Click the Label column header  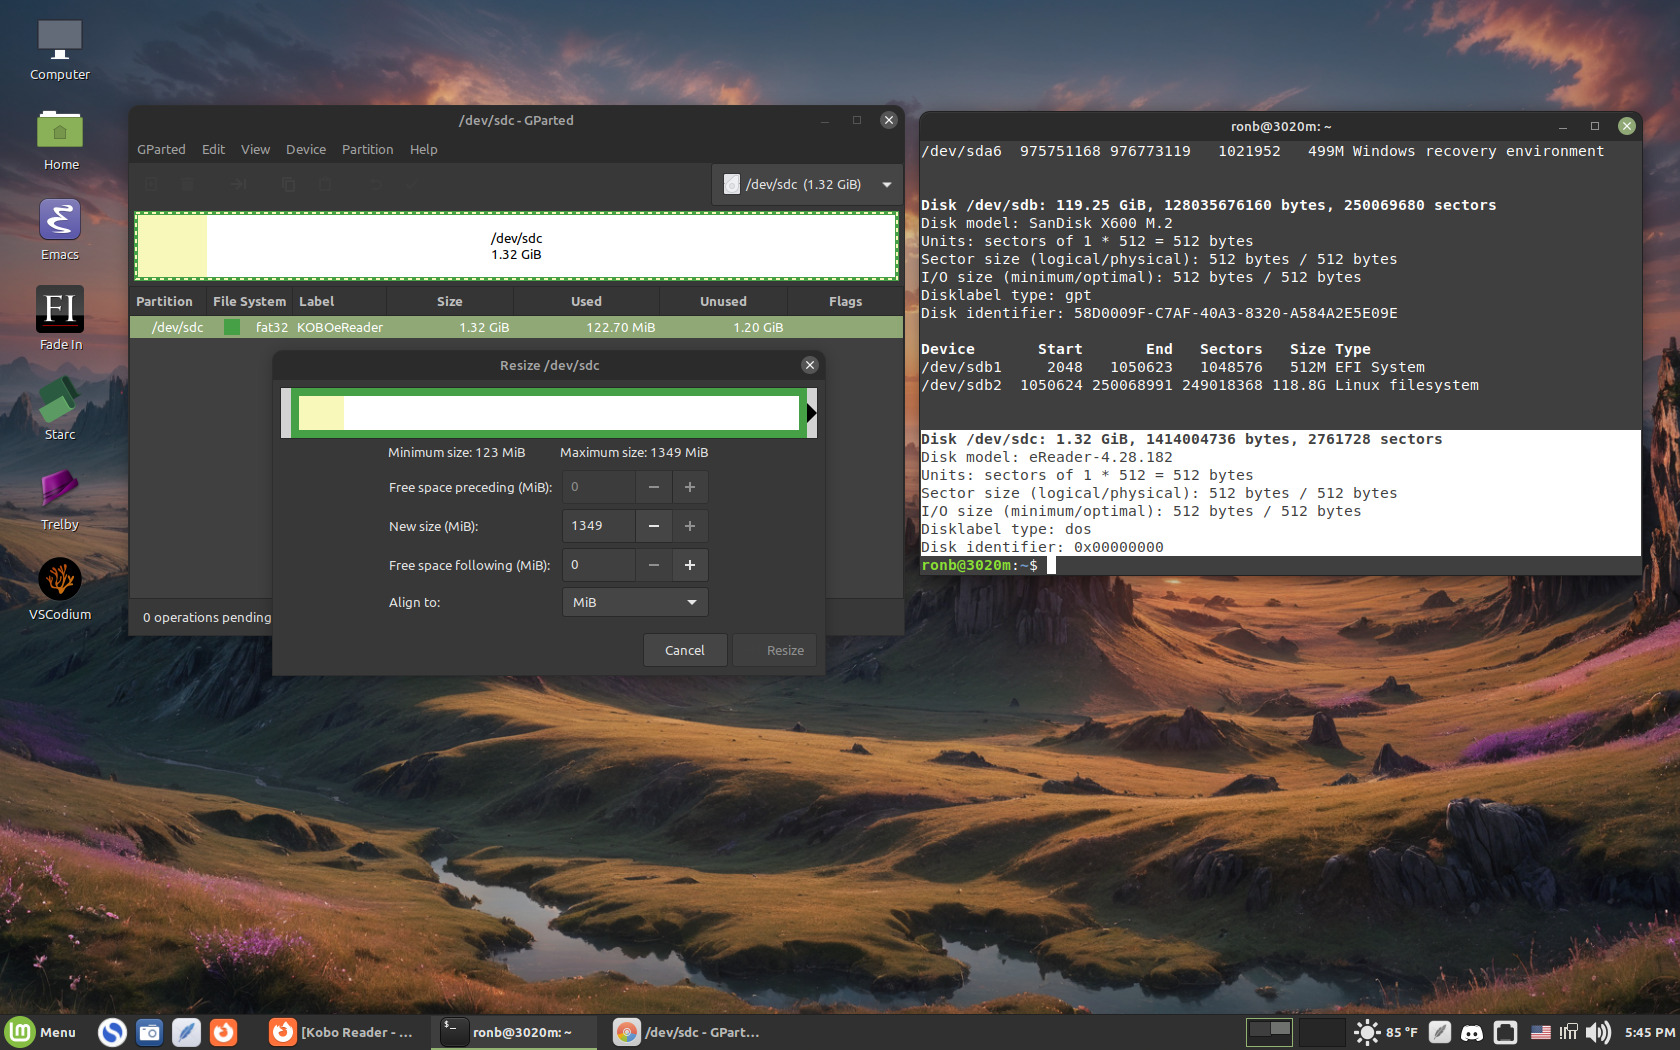point(338,301)
